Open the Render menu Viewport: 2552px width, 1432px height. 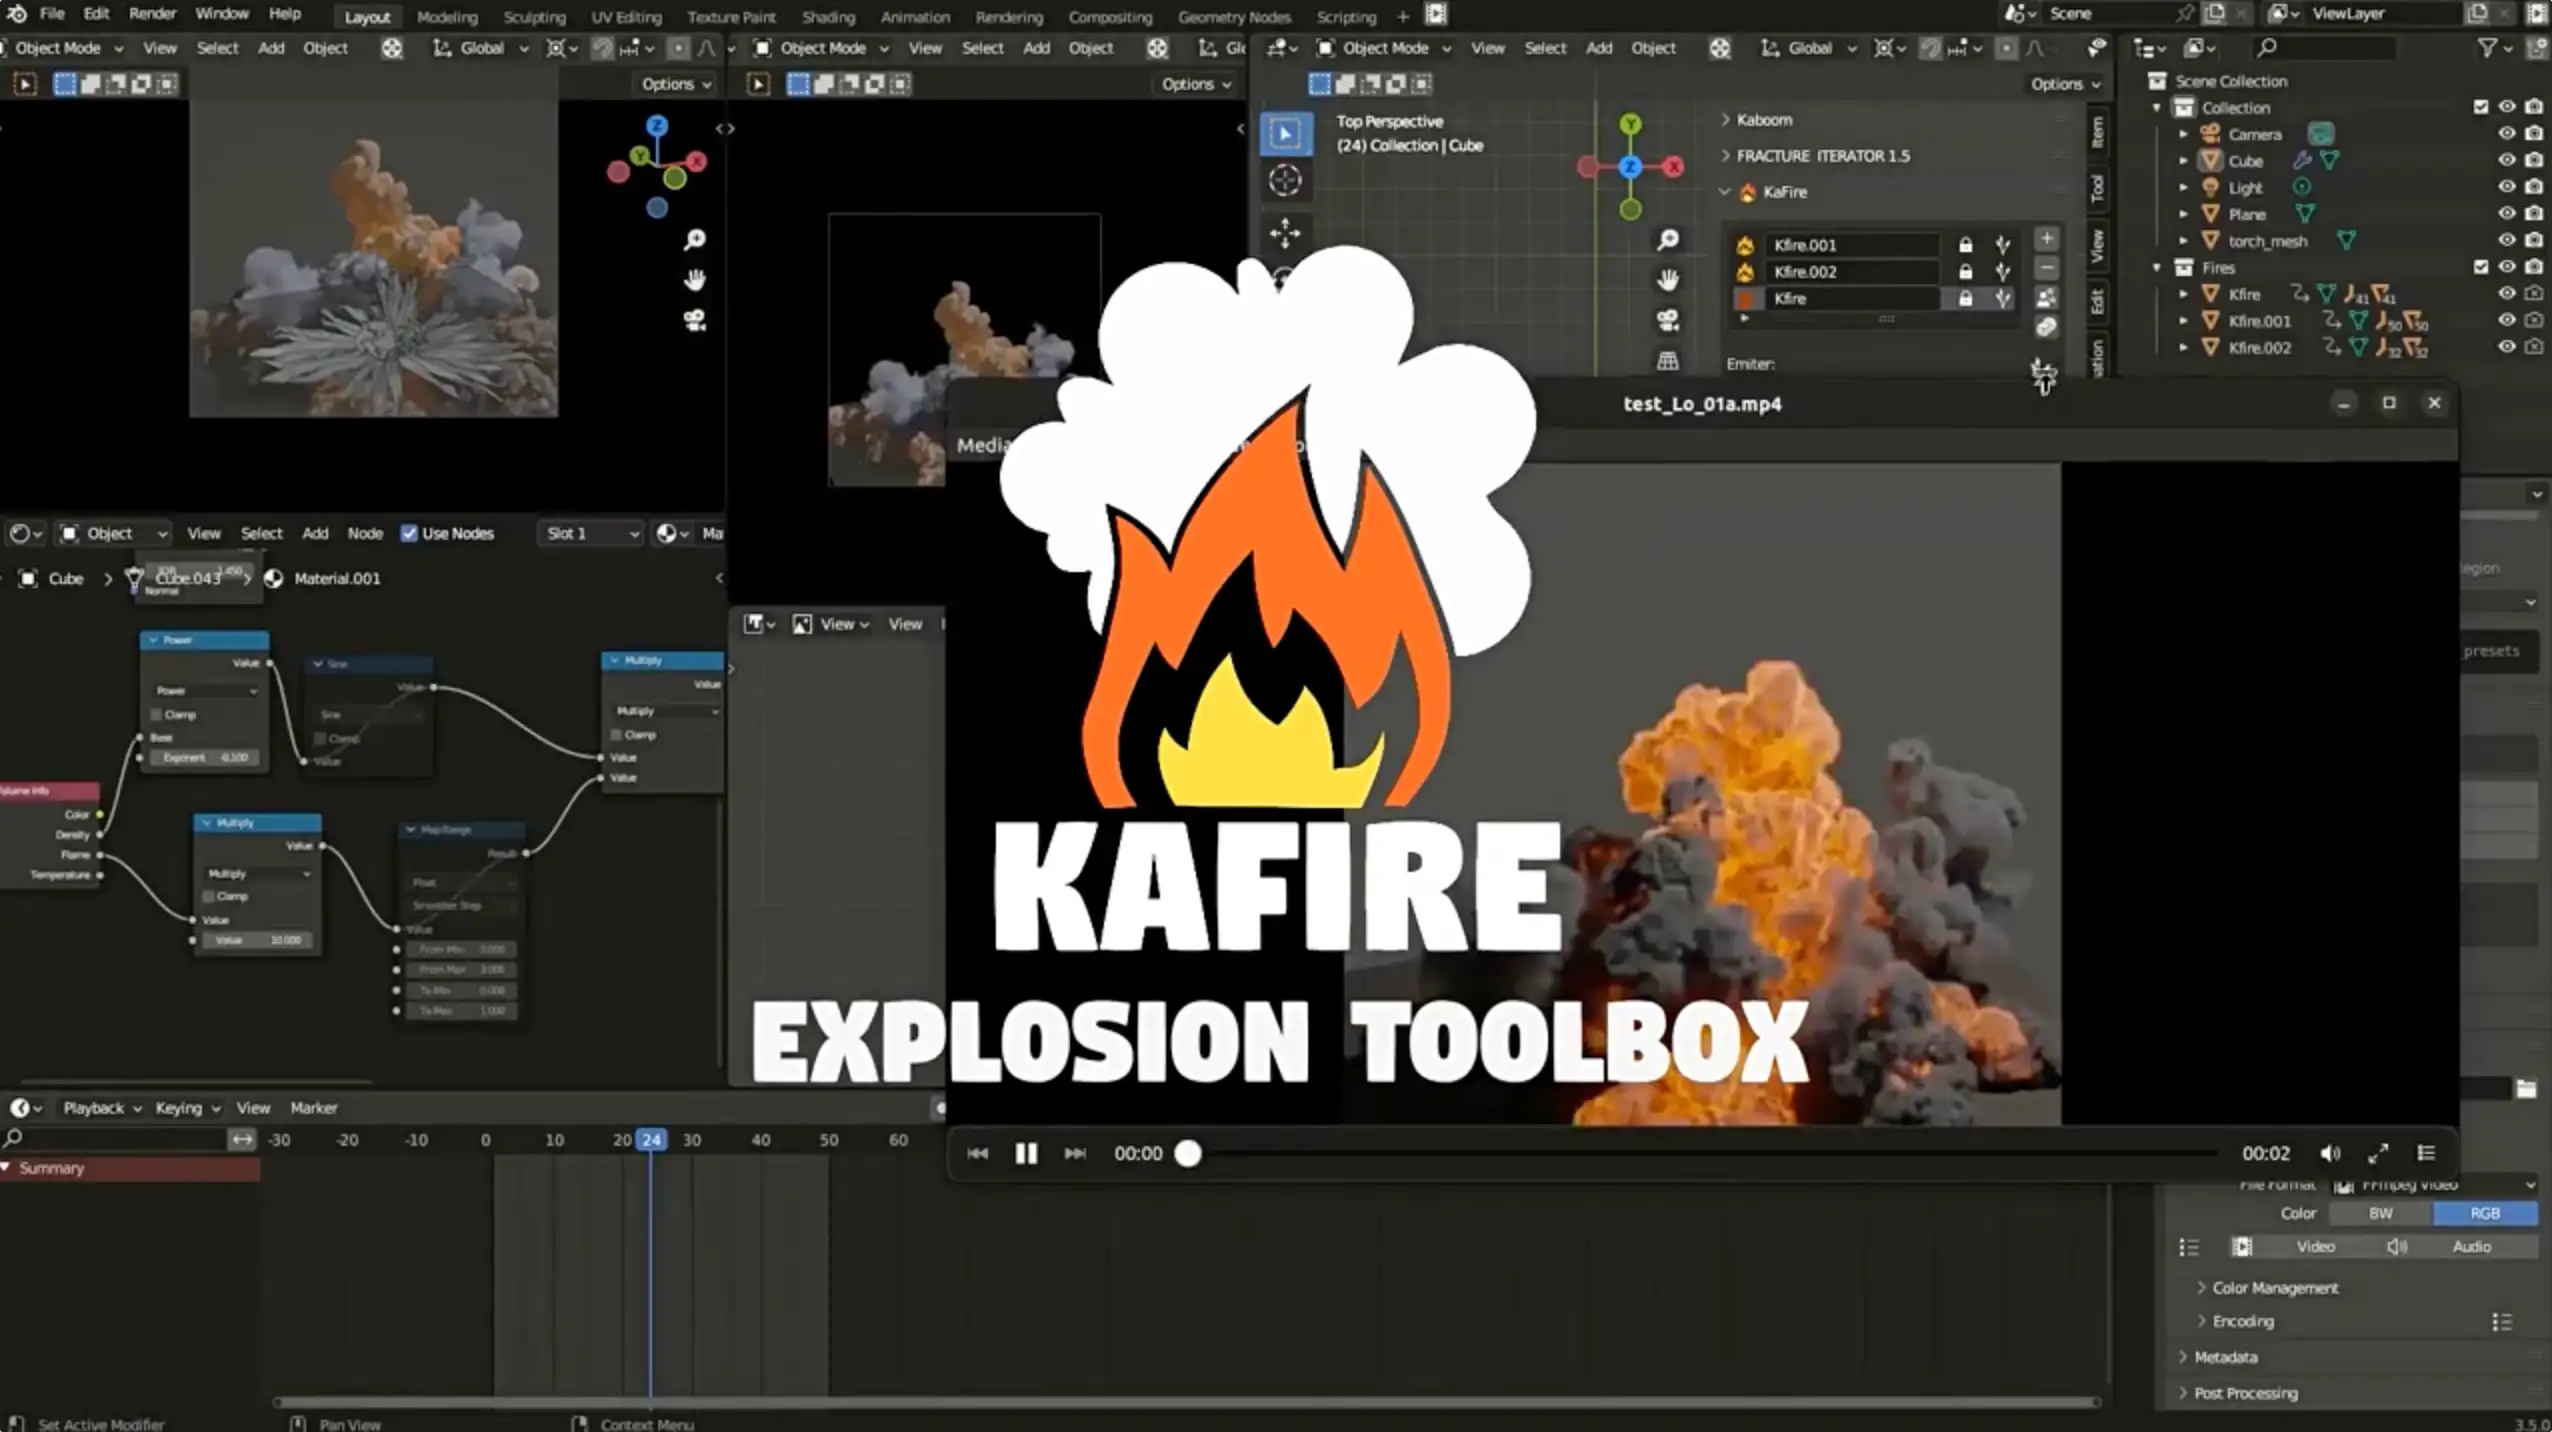pyautogui.click(x=152, y=14)
